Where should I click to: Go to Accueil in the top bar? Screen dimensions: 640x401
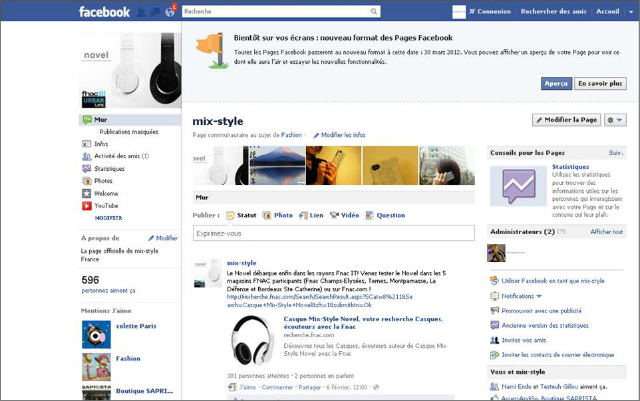[x=608, y=12]
